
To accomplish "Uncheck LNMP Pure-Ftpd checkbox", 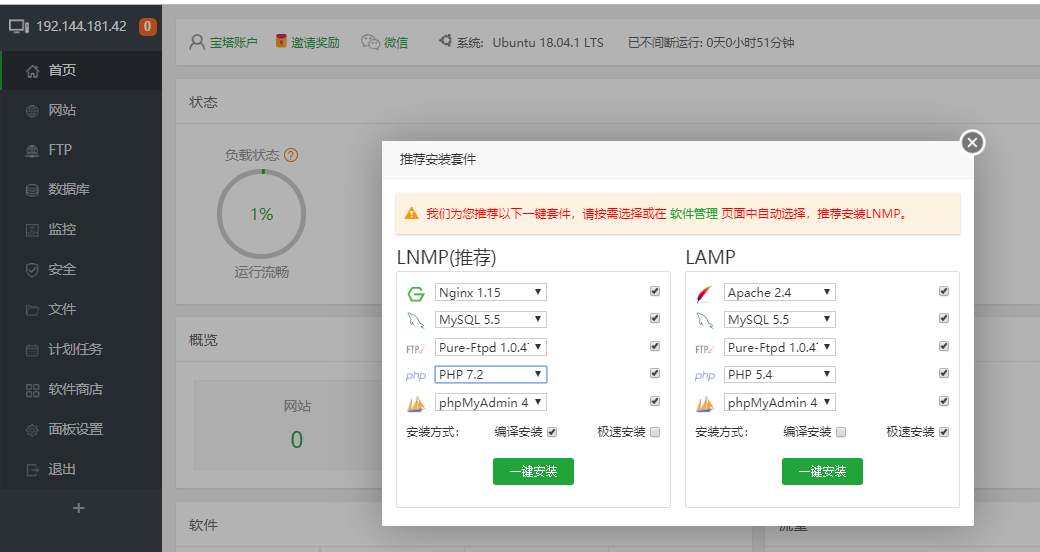I will pyautogui.click(x=655, y=346).
